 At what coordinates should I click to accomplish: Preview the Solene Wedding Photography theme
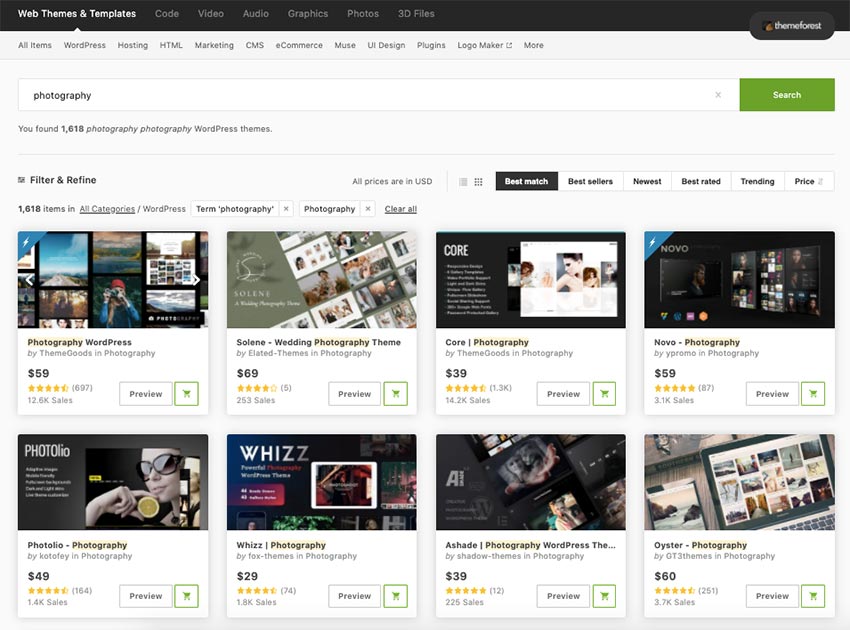(x=355, y=394)
